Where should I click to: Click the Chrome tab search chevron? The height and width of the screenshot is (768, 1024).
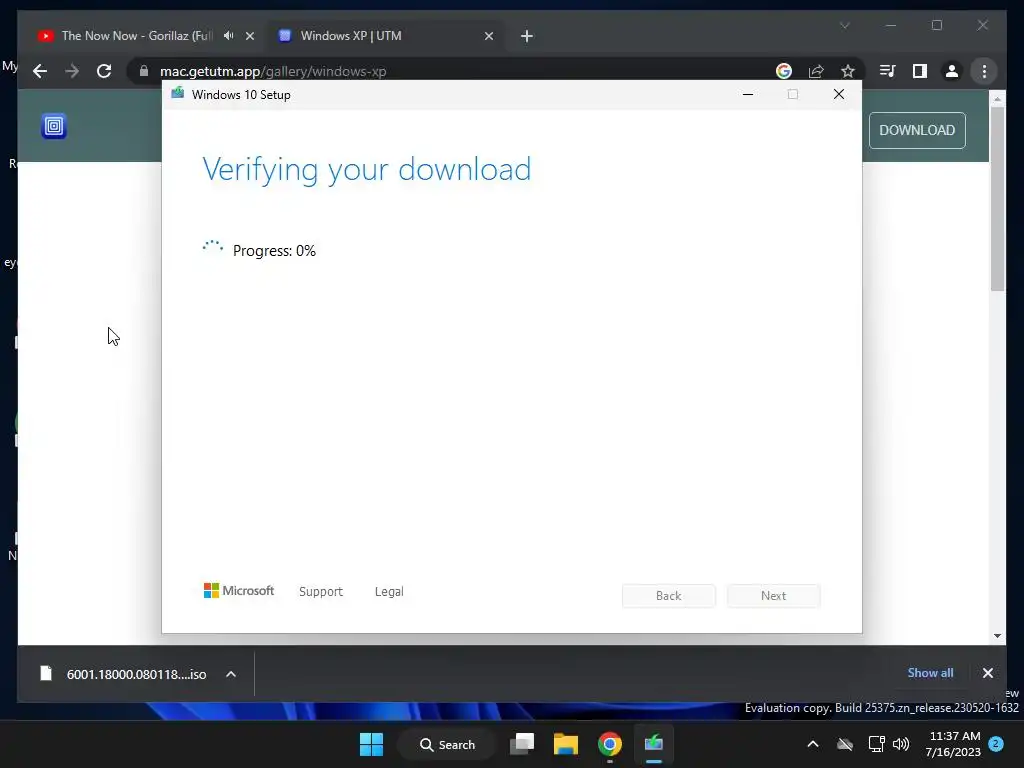(844, 25)
